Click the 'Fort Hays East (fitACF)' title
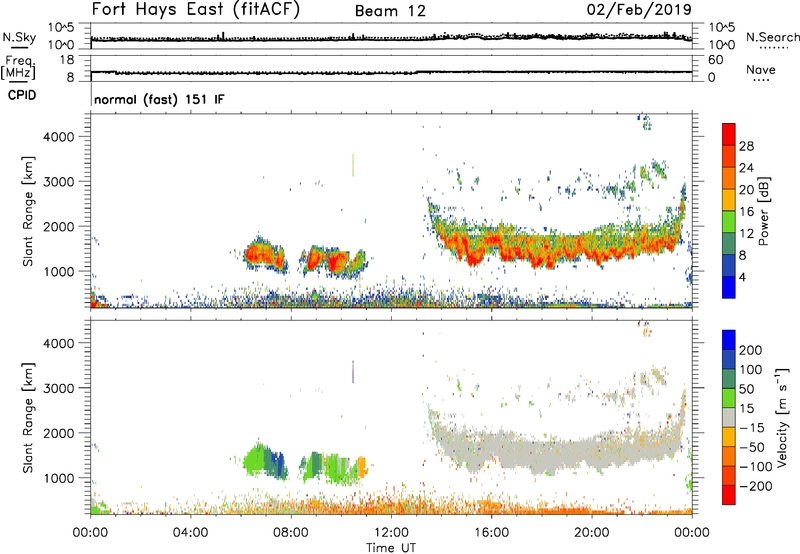 pos(196,9)
